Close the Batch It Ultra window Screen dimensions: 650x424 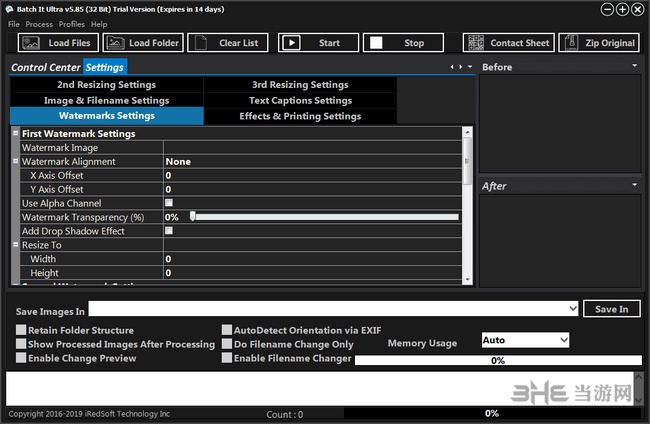click(638, 9)
